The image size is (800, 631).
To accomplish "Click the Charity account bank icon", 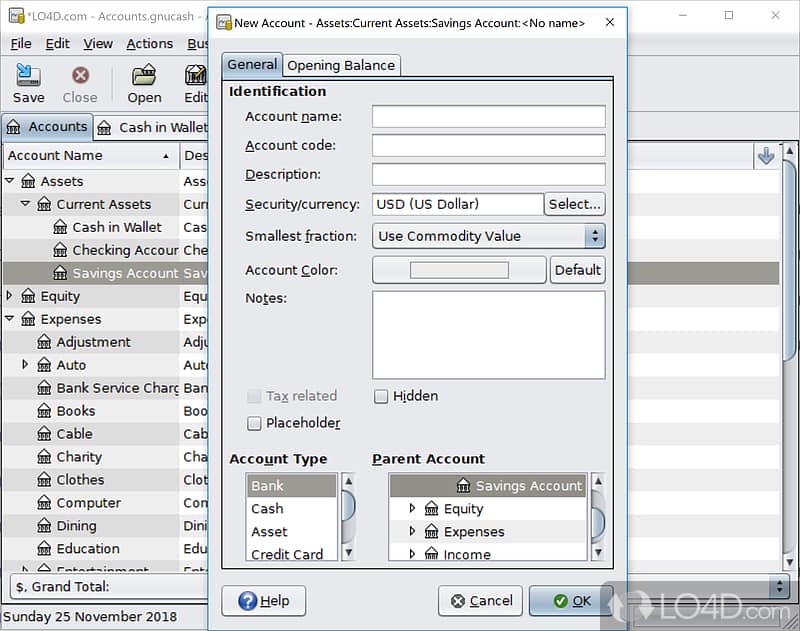I will (44, 457).
